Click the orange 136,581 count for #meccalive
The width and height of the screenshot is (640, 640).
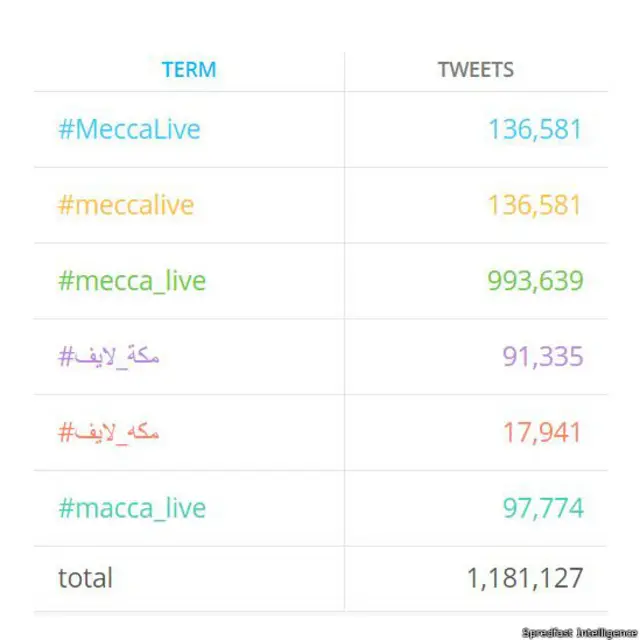[534, 205]
